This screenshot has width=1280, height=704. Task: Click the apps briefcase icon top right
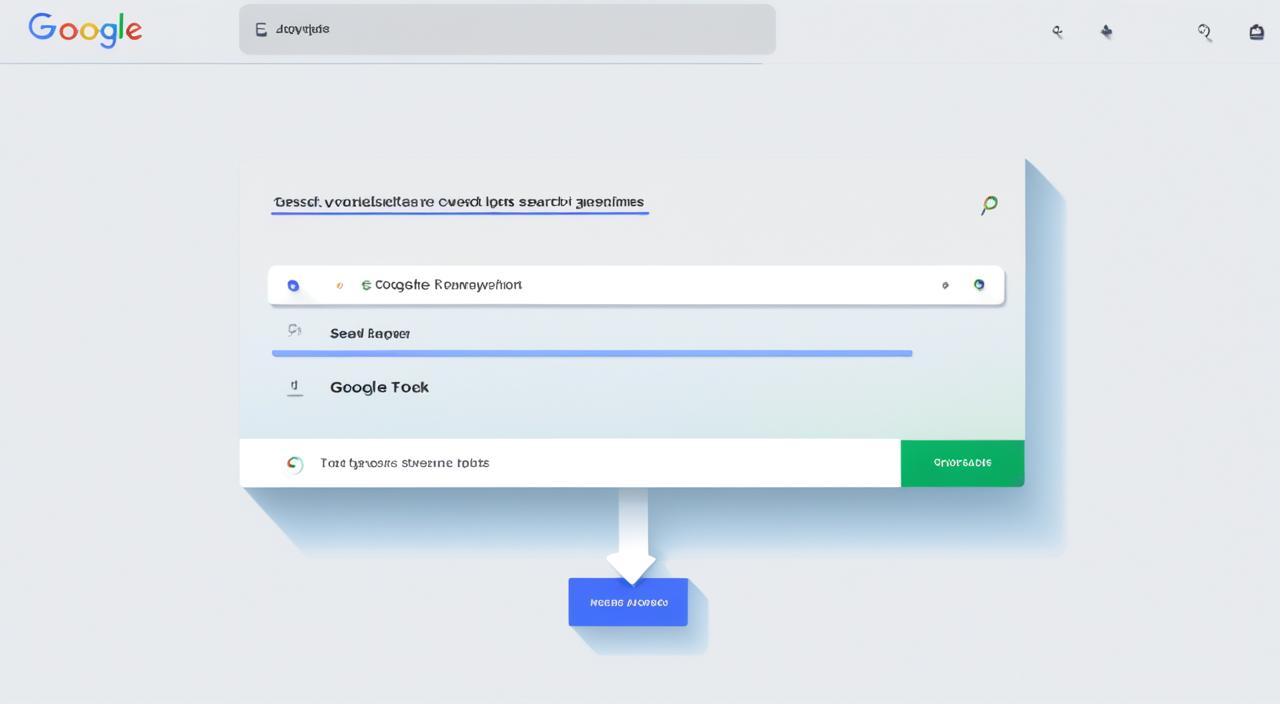(x=1256, y=31)
